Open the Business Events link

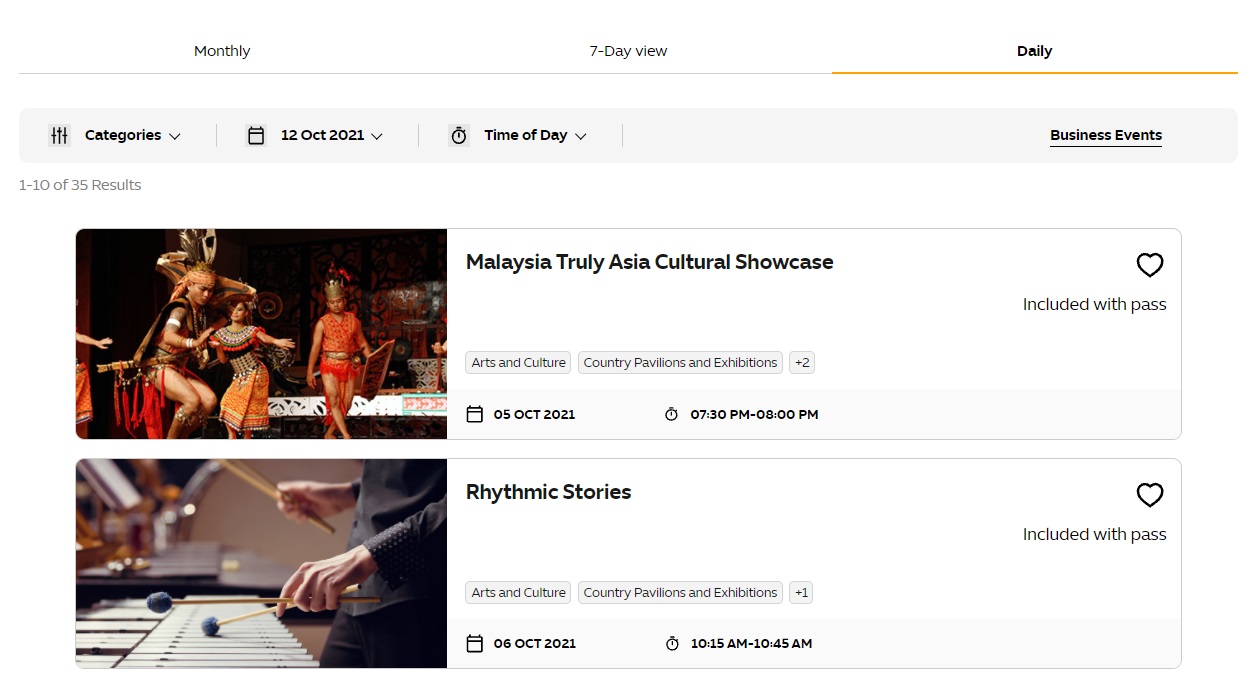1105,135
